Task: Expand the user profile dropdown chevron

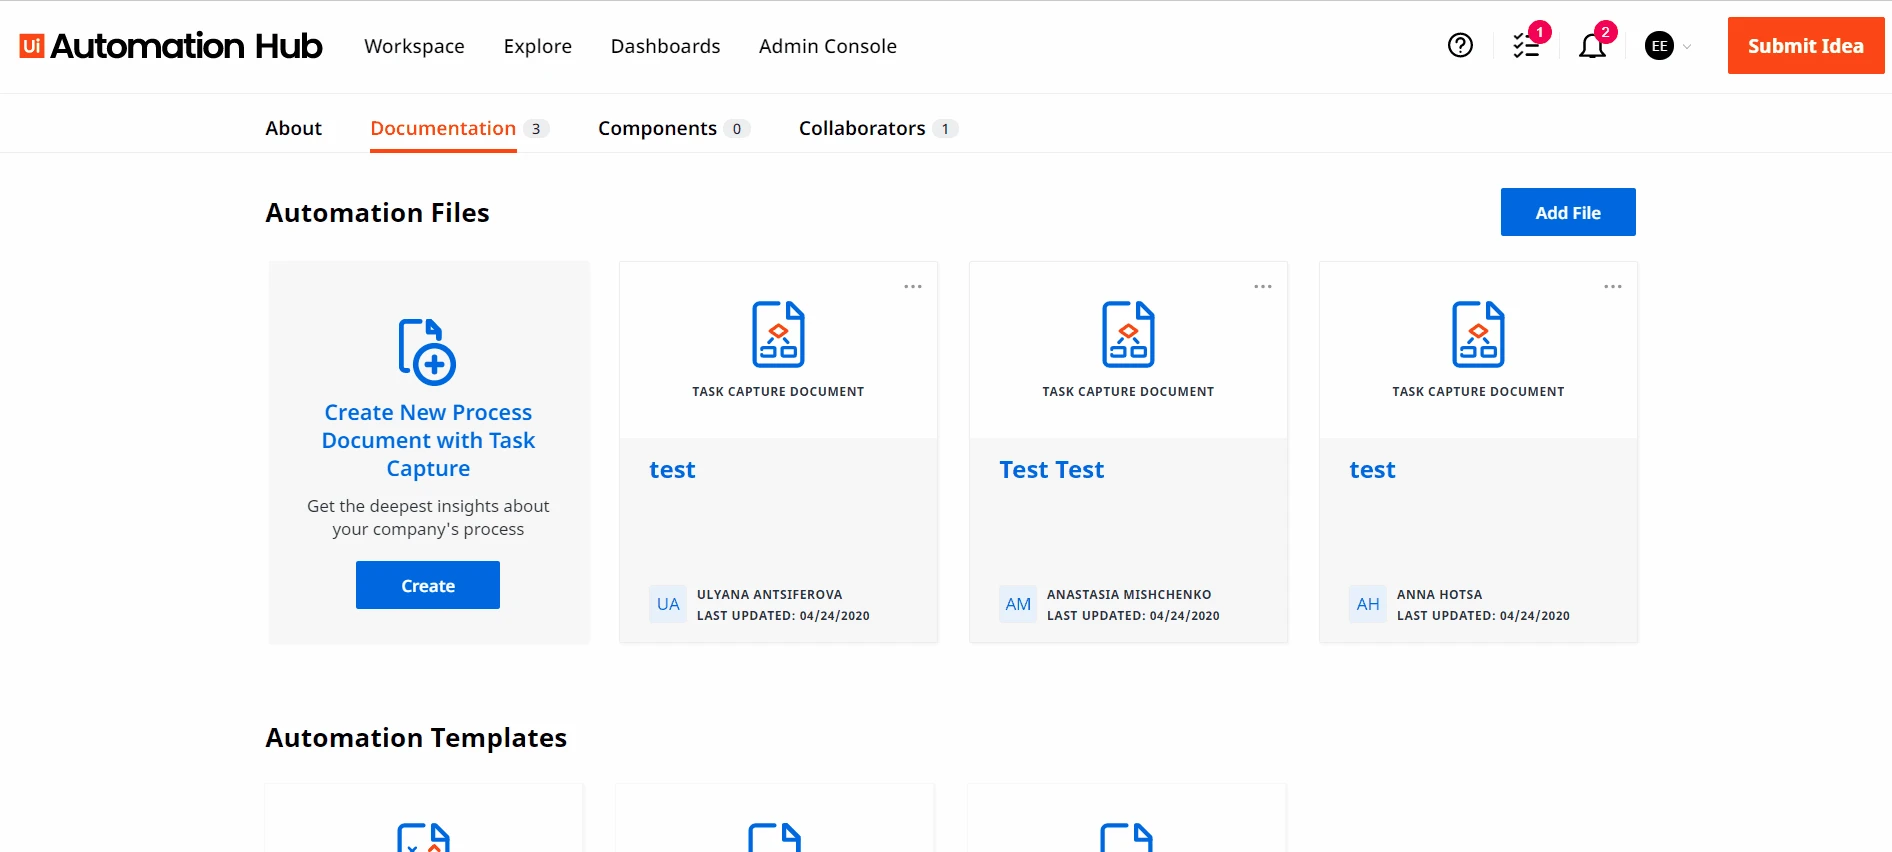Action: click(x=1687, y=46)
